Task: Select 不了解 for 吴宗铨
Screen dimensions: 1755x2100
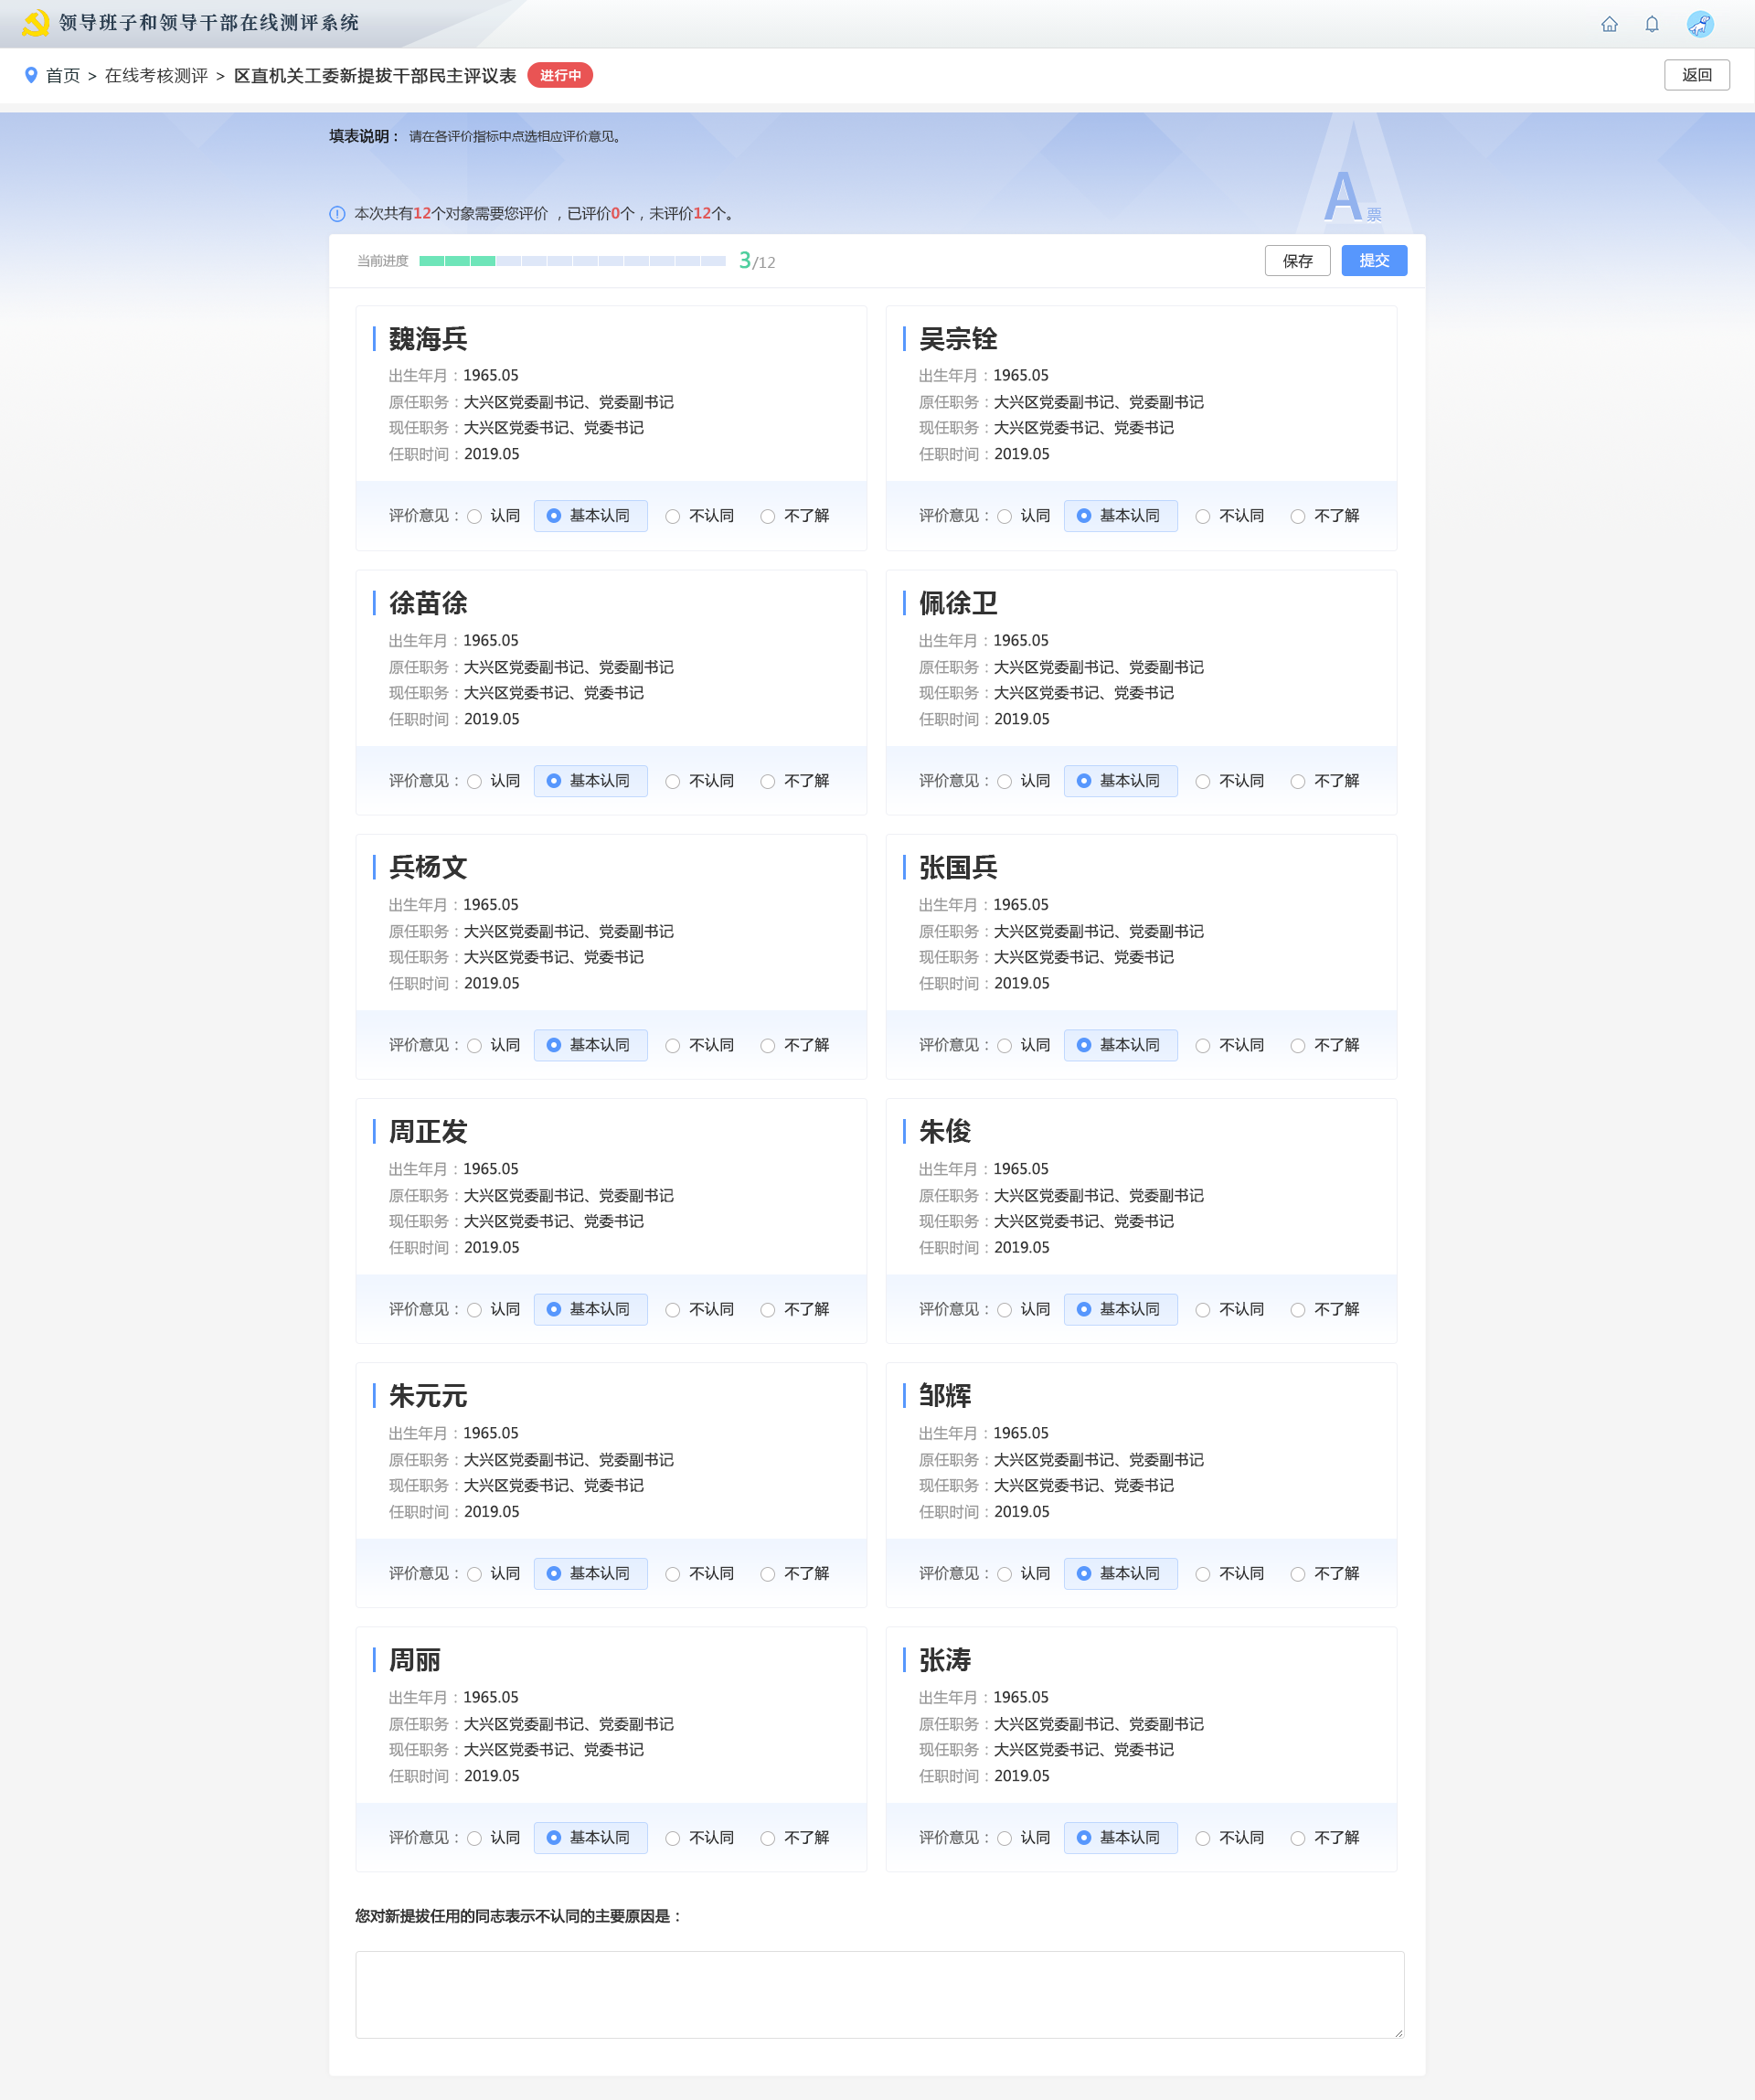Action: (1325, 516)
